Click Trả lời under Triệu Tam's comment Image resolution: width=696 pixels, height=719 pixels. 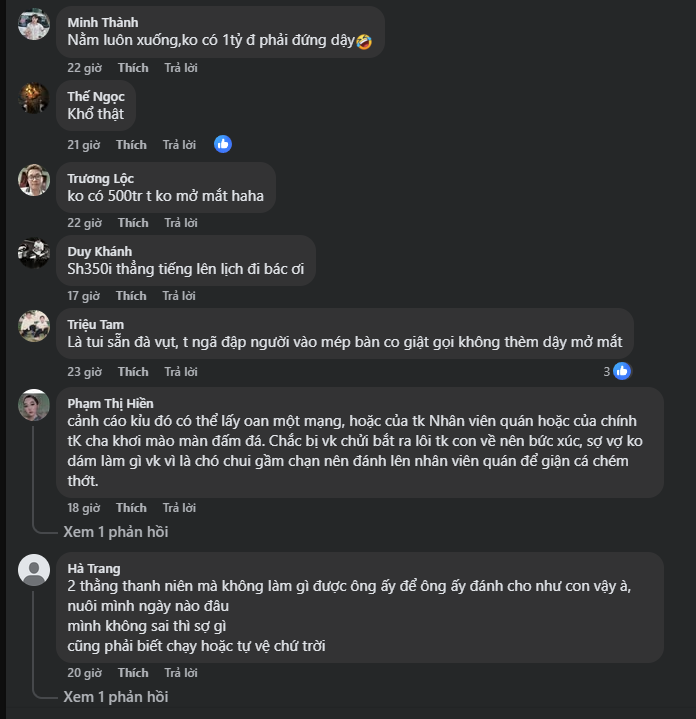coord(181,372)
